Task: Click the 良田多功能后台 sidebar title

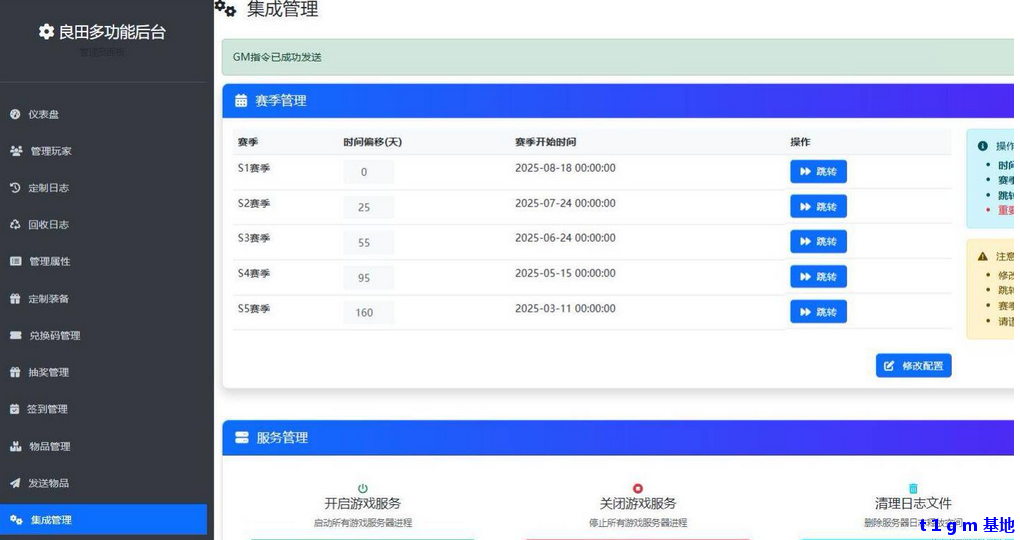Action: [x=112, y=31]
